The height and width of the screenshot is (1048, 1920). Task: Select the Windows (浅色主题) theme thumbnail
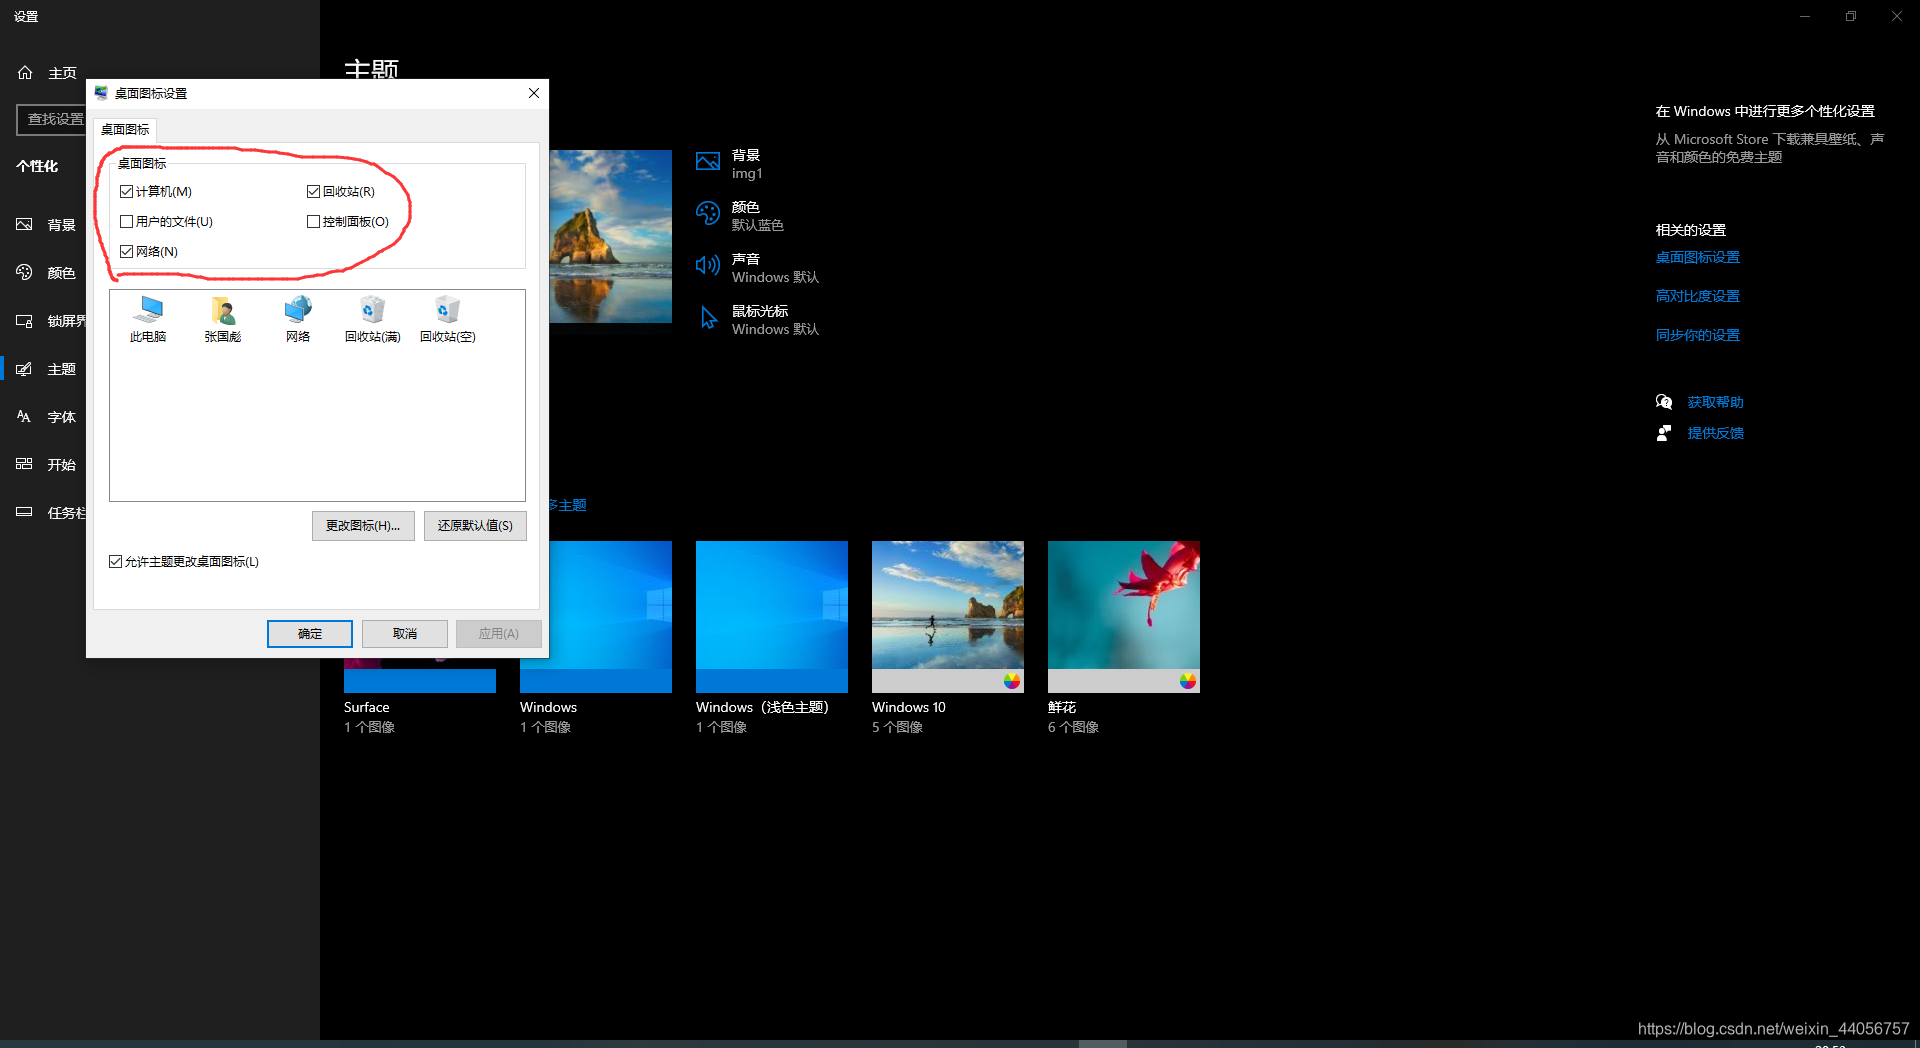tap(772, 617)
